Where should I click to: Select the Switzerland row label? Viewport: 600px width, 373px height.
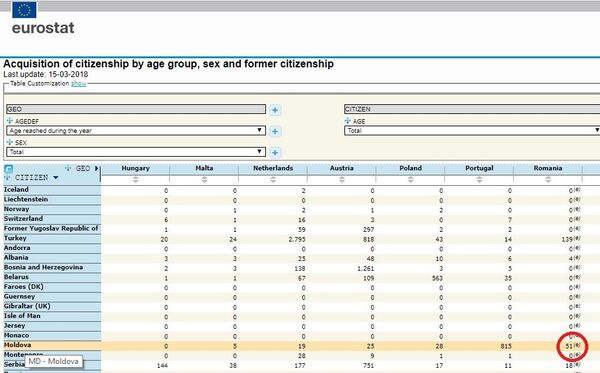pos(23,218)
